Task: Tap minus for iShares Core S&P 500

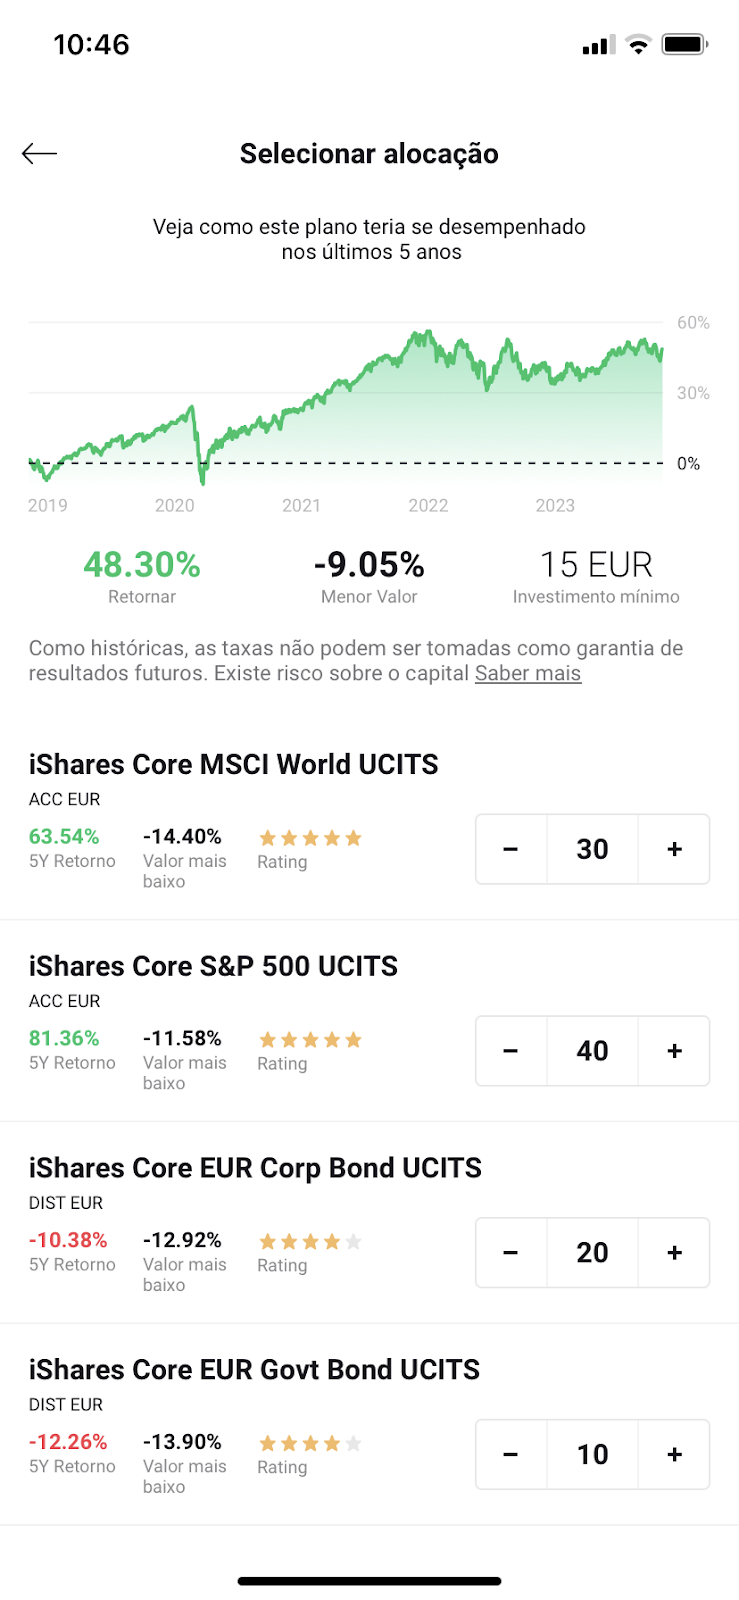Action: pyautogui.click(x=511, y=1051)
